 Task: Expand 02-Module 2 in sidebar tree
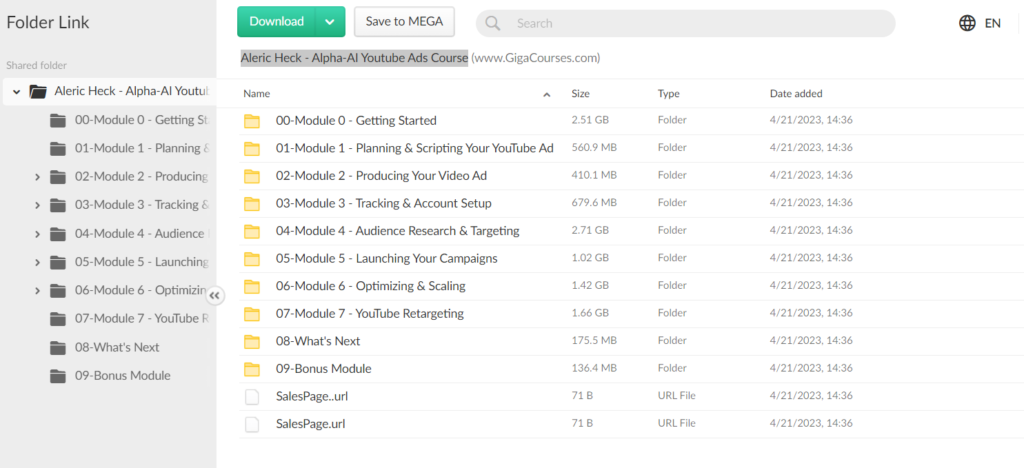coord(37,177)
